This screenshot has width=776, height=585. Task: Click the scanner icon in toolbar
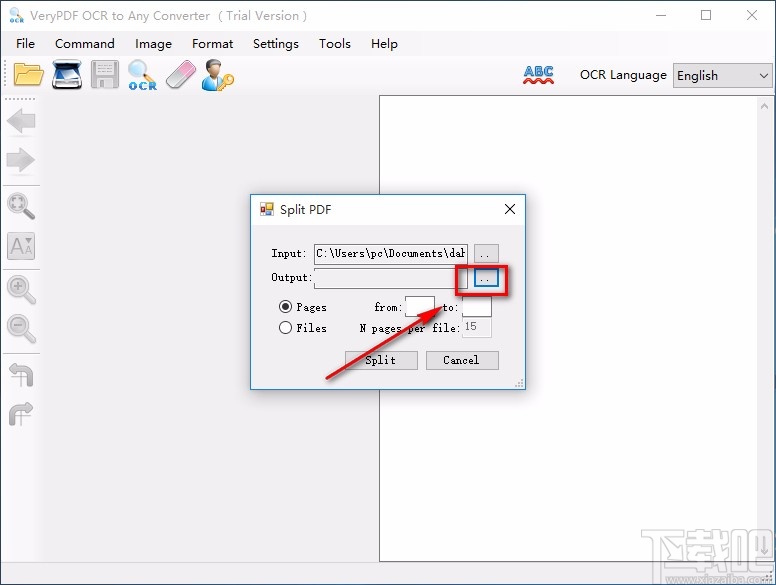(x=67, y=75)
